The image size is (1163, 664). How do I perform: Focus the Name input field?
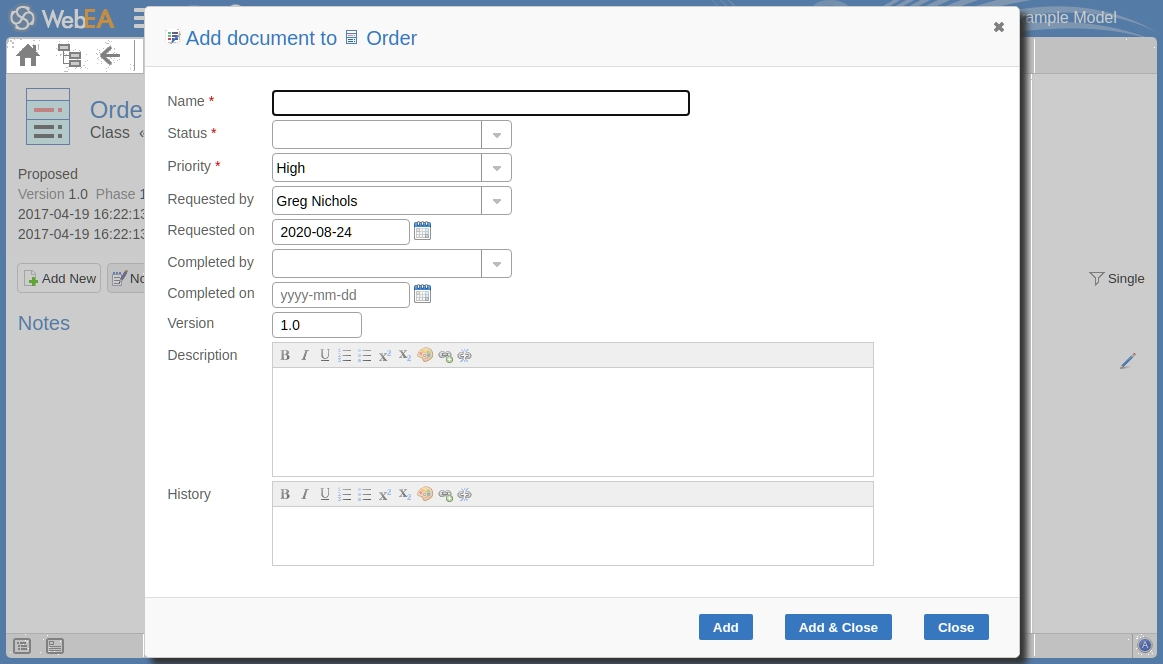(x=480, y=103)
